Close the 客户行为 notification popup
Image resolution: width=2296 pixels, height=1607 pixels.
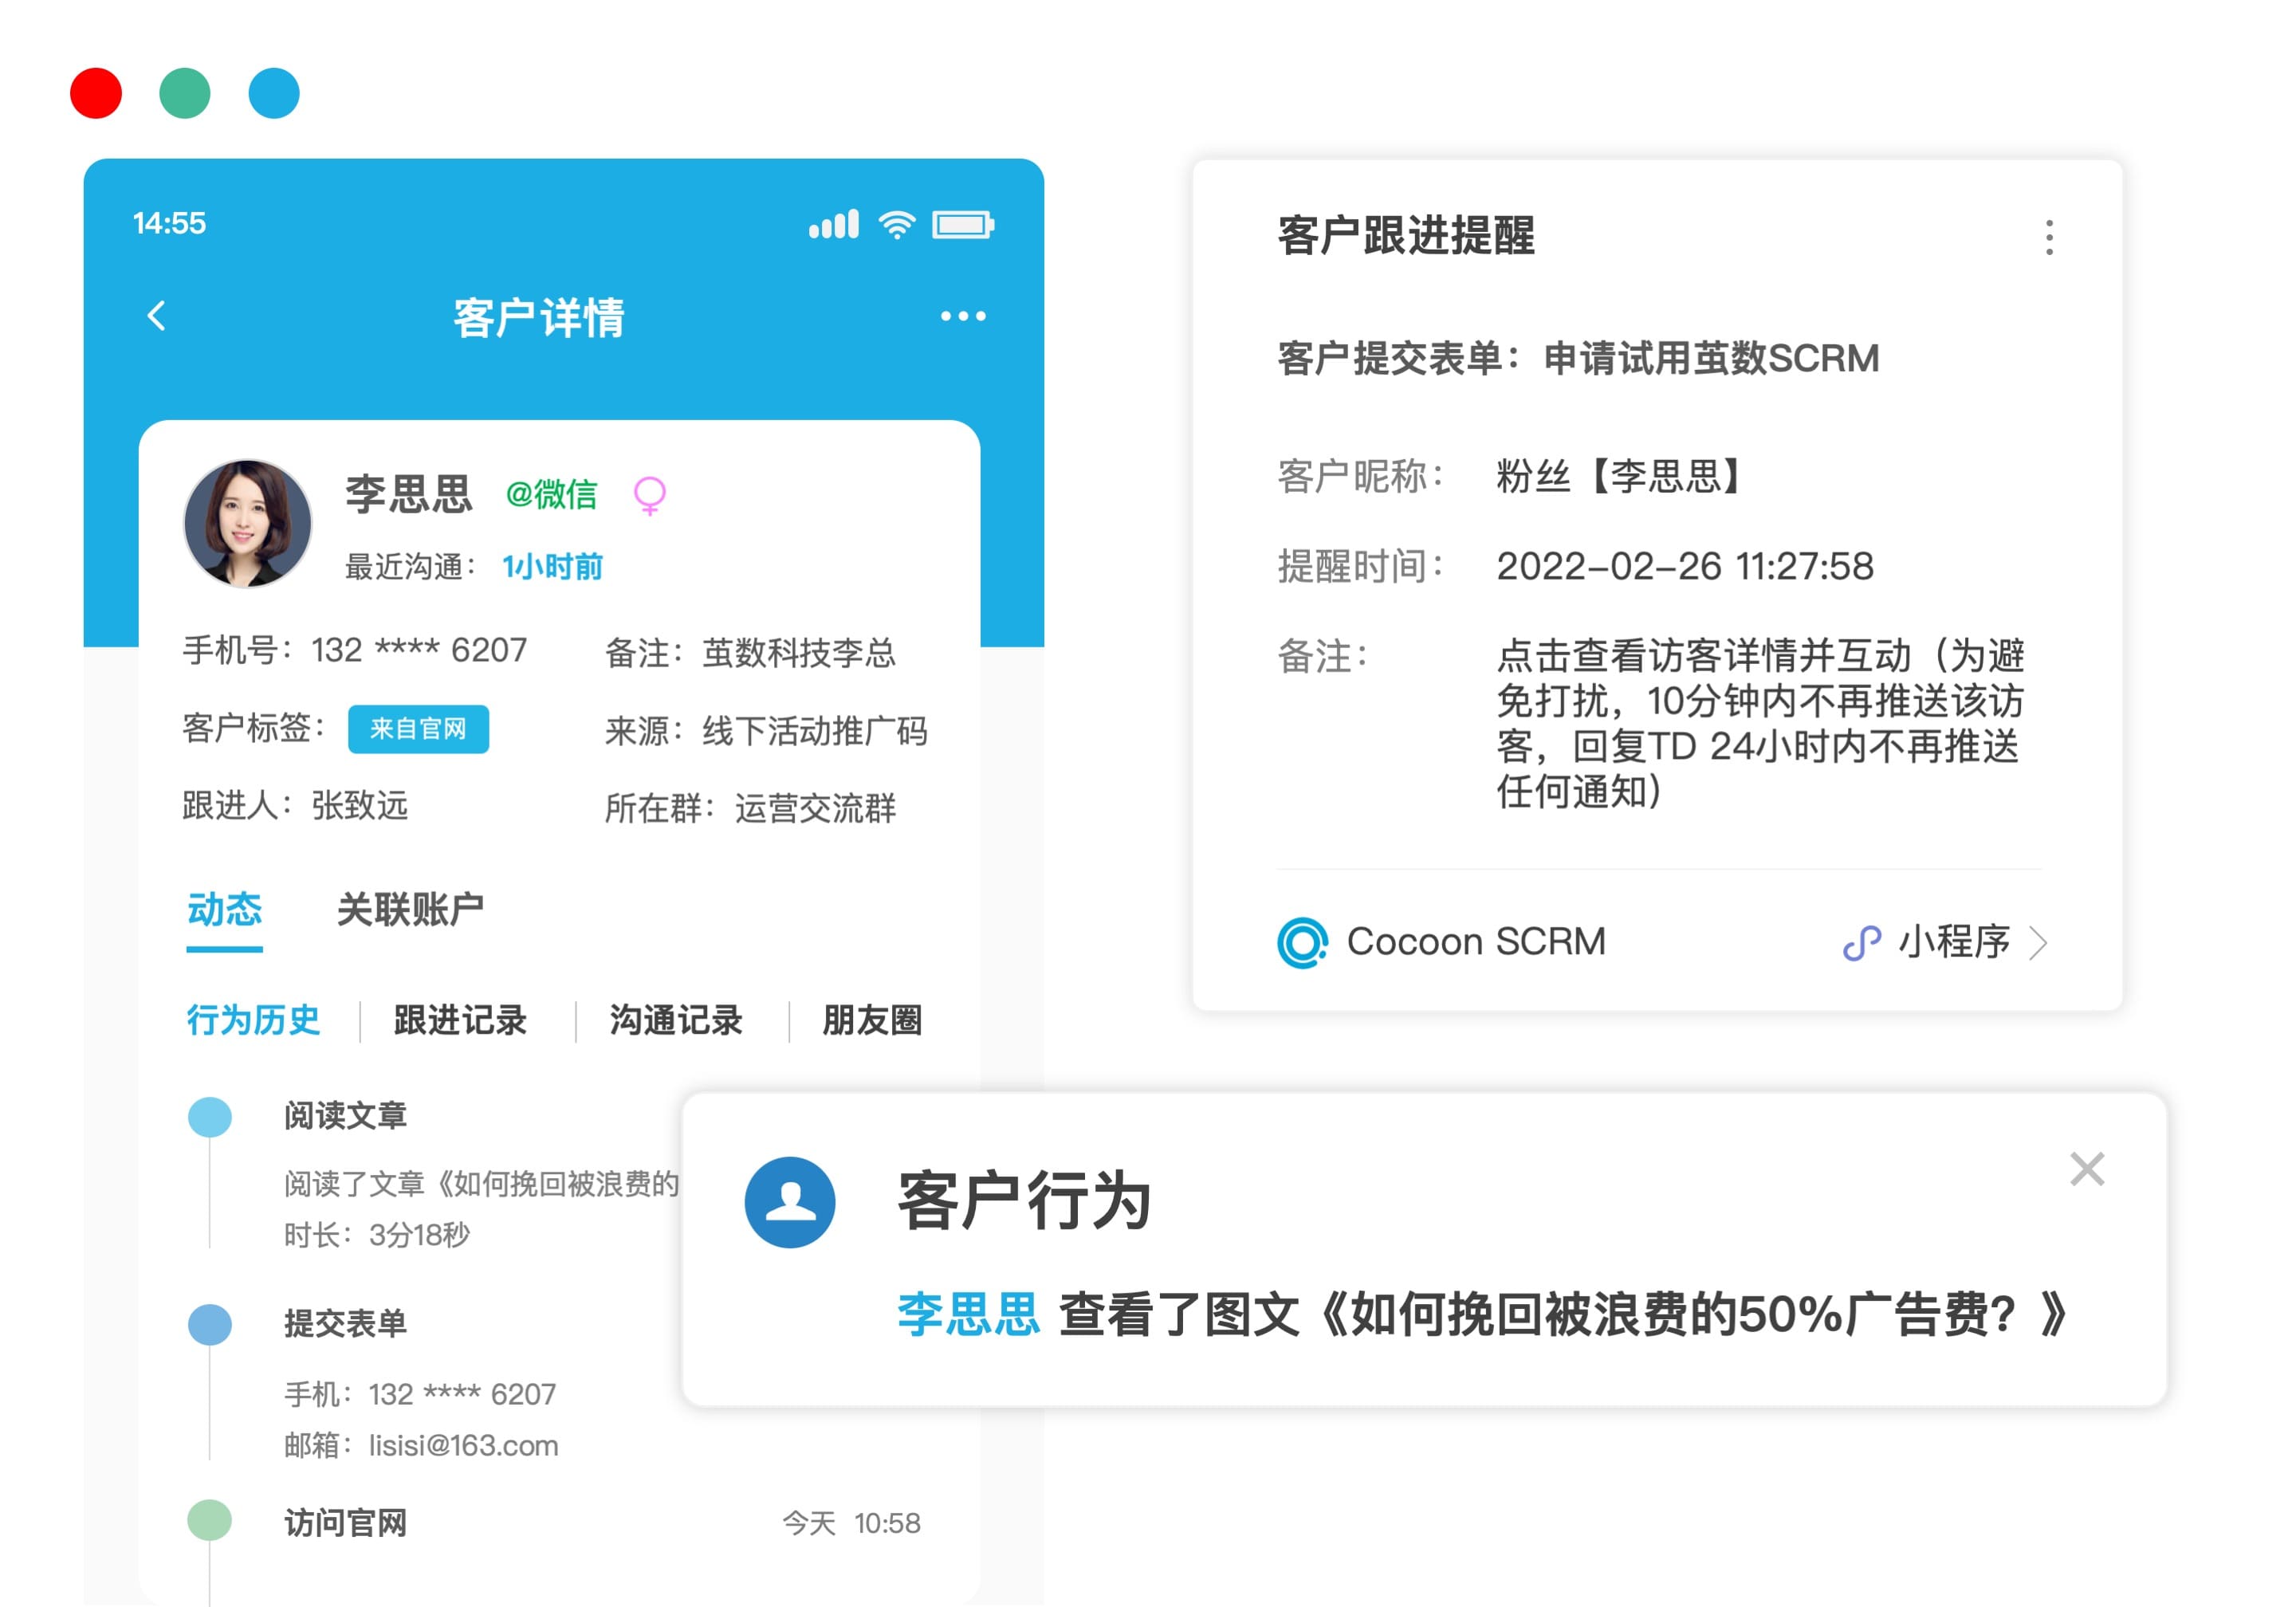2086,1168
